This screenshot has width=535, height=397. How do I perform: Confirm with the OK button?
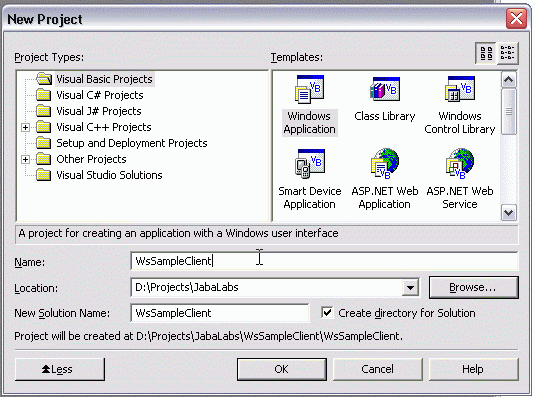[x=282, y=369]
